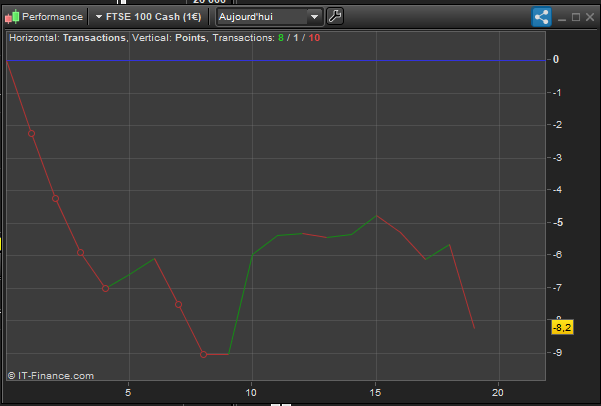Click the Performance window title label
Image resolution: width=601 pixels, height=406 pixels.
[x=52, y=17]
